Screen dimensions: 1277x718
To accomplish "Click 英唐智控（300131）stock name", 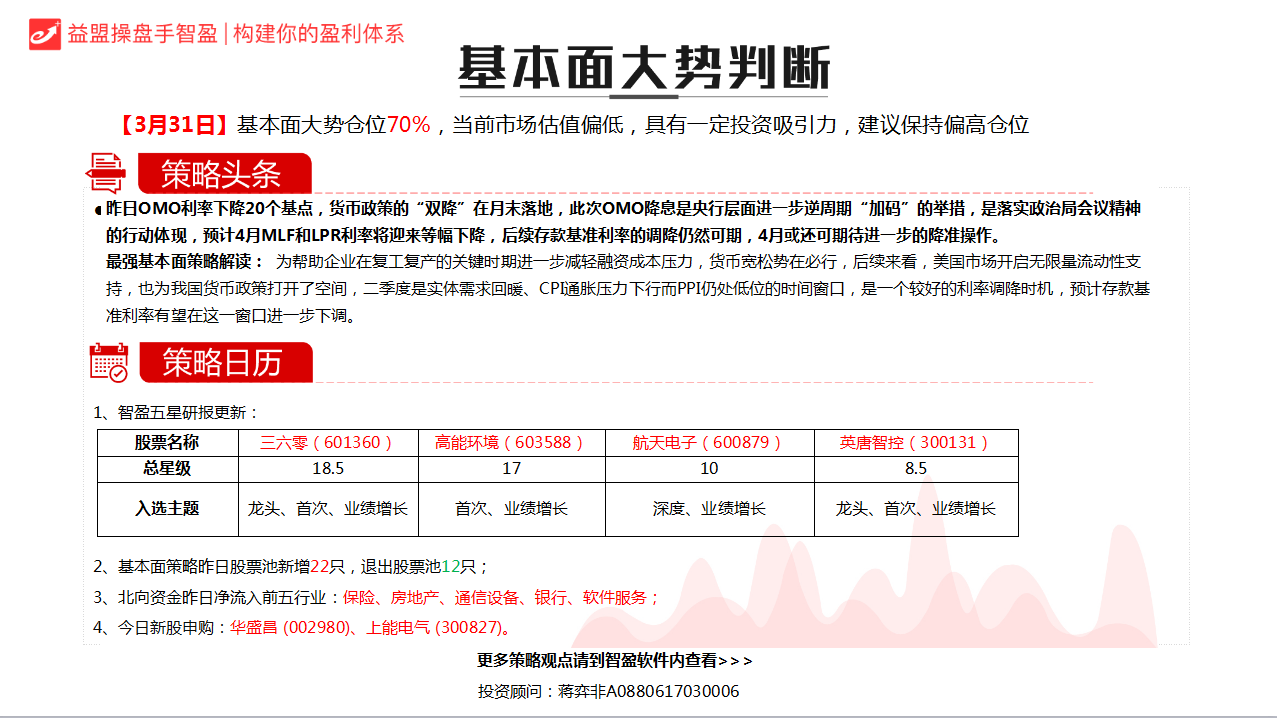I will point(915,442).
